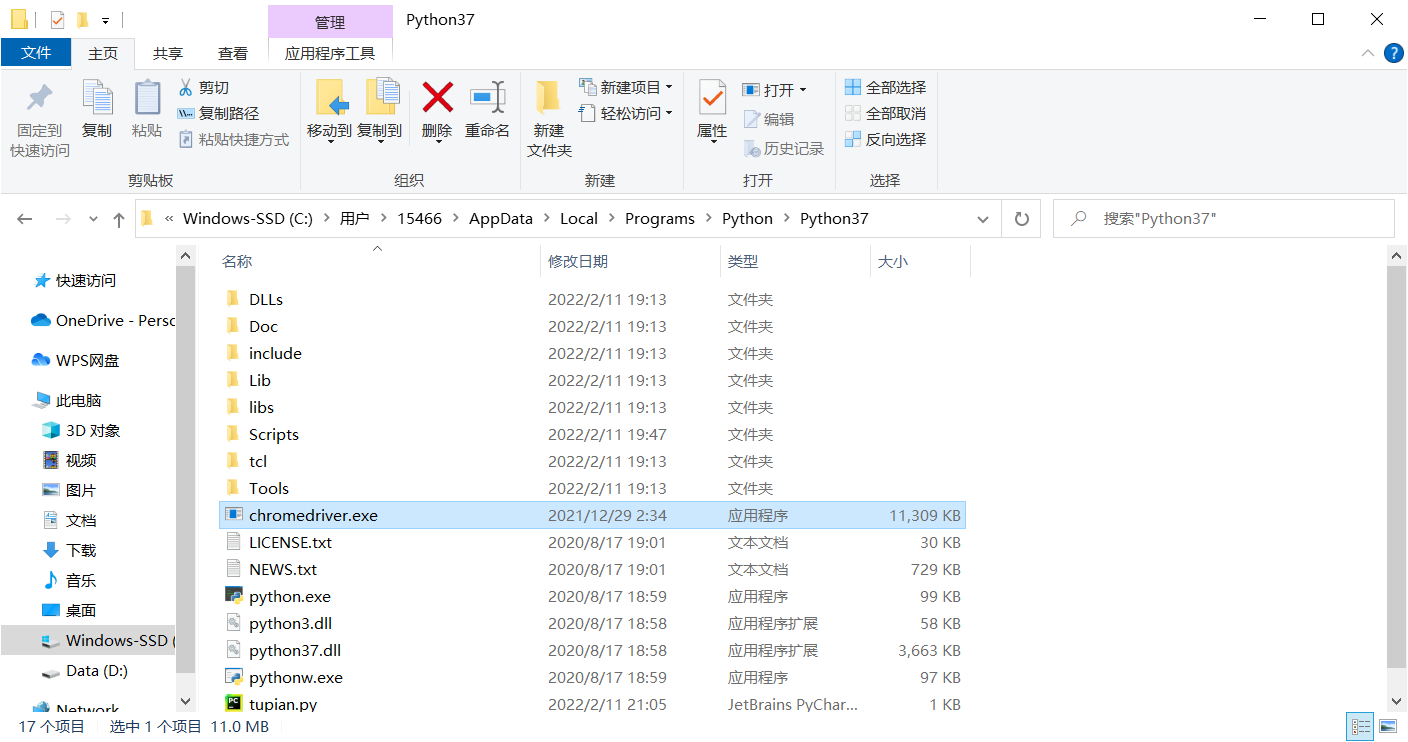The image size is (1408, 742).
Task: Open the Open (打开) dropdown arrow
Action: (x=803, y=90)
